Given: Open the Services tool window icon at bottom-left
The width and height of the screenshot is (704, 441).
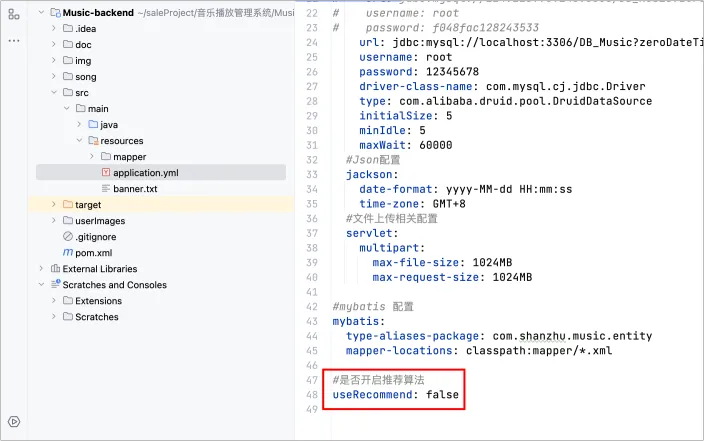Looking at the screenshot, I should (13, 420).
